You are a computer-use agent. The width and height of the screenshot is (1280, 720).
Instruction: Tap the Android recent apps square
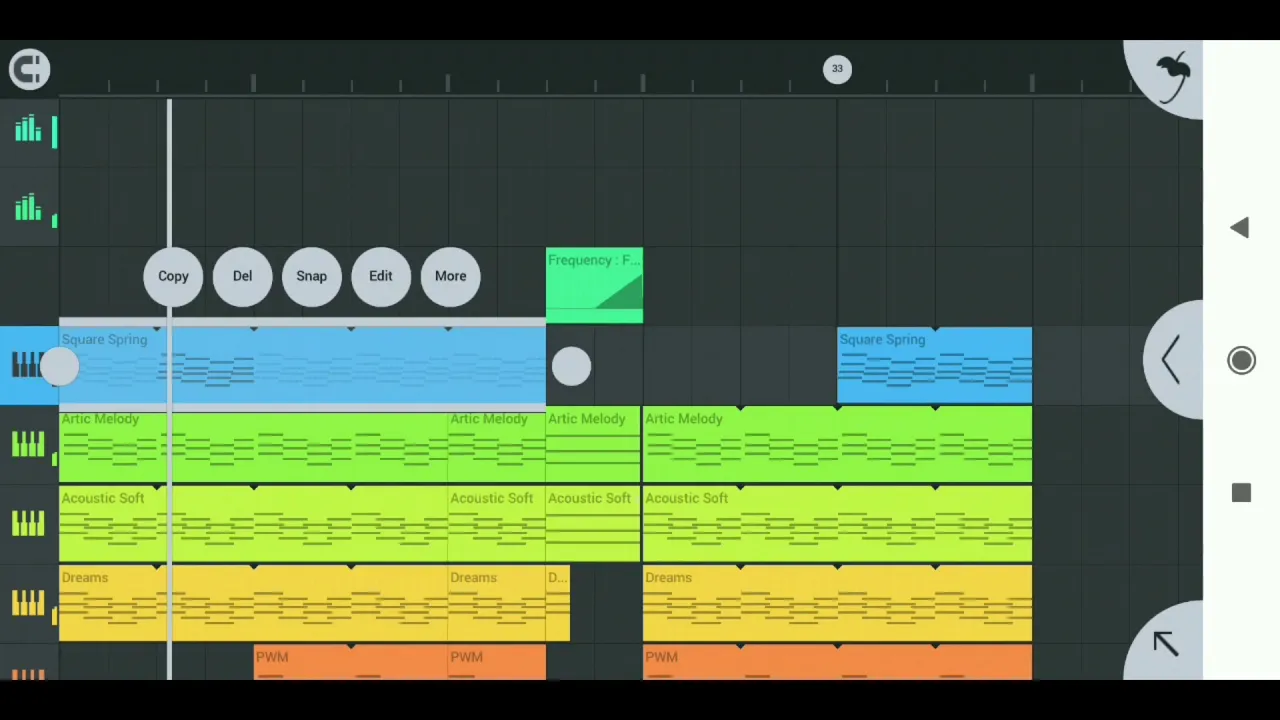coord(1241,493)
